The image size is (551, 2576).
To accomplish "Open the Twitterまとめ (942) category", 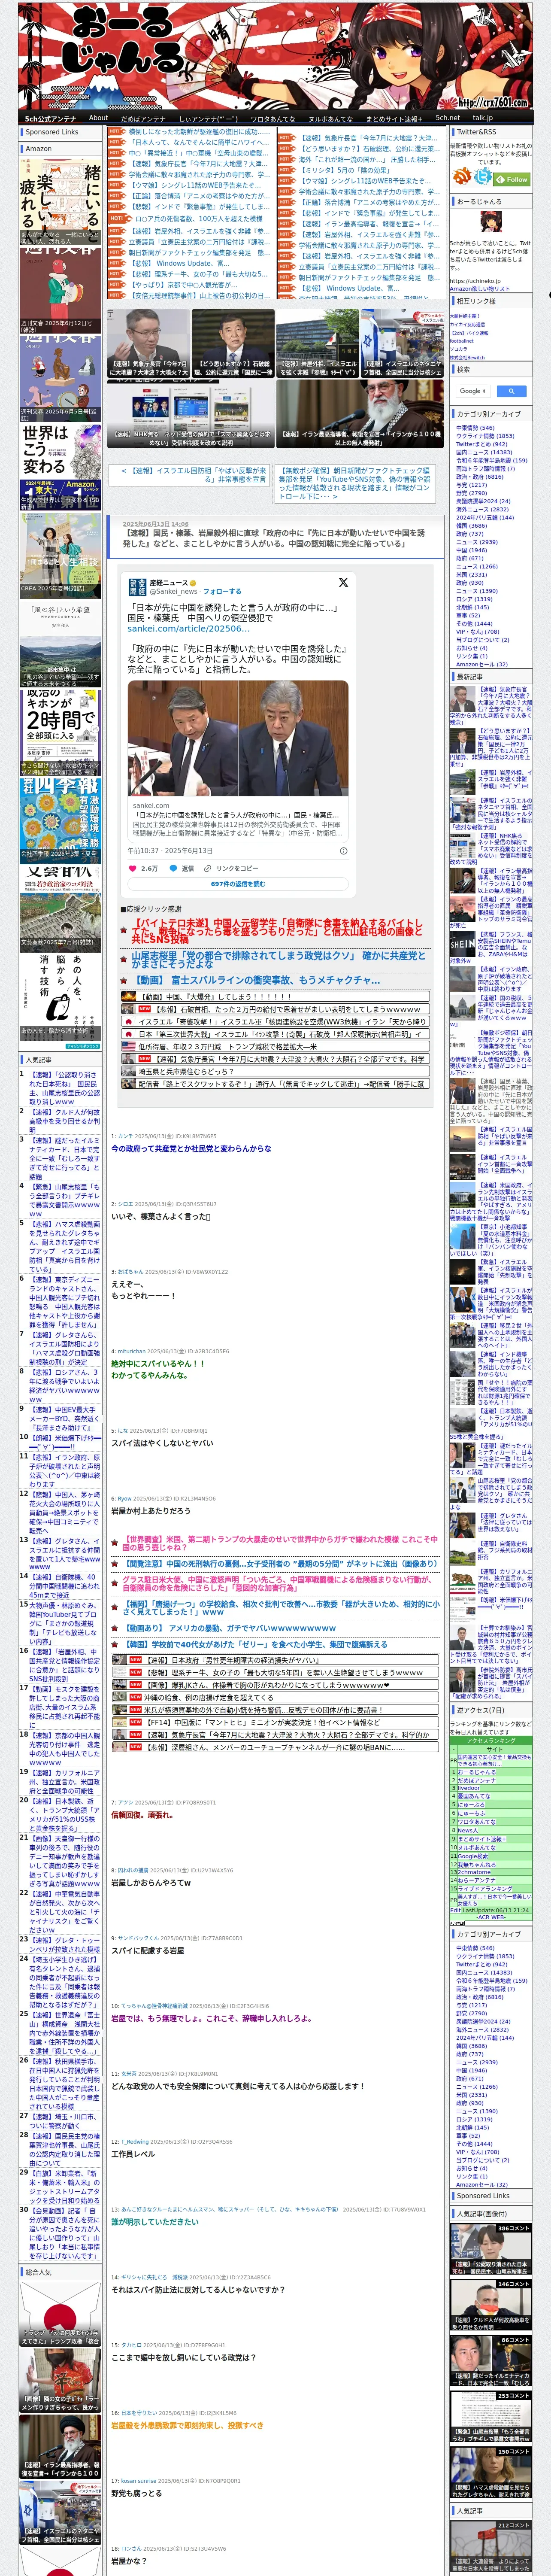I will point(481,444).
